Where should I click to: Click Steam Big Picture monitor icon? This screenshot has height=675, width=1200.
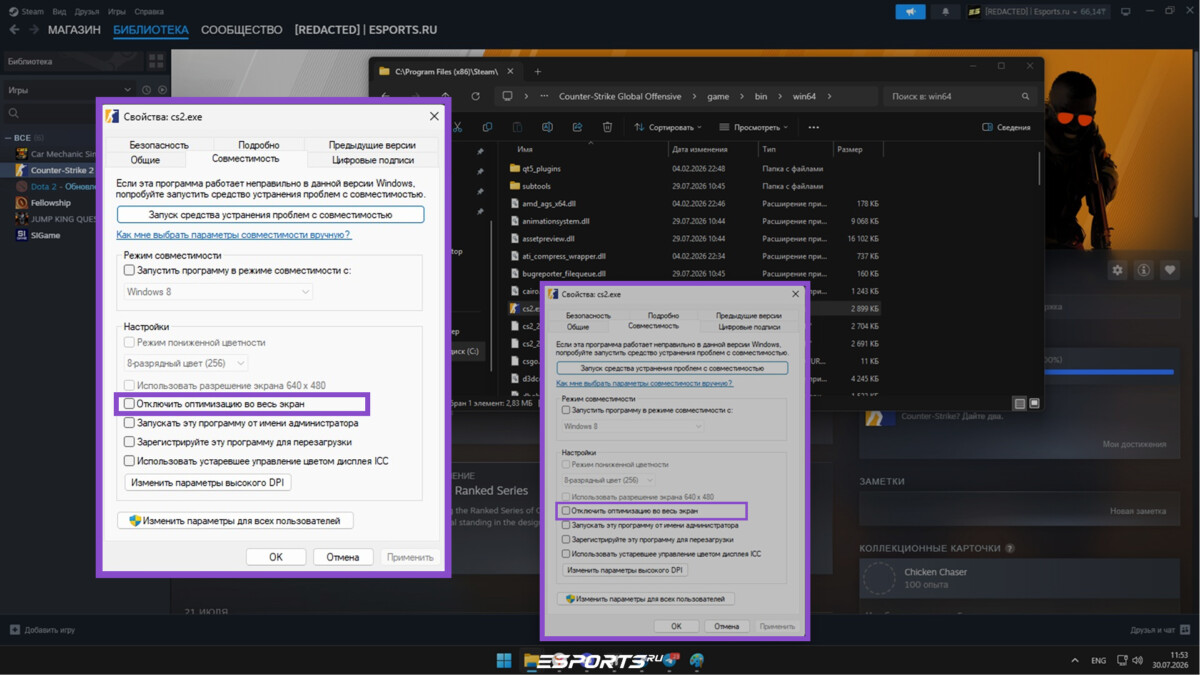coord(1126,12)
